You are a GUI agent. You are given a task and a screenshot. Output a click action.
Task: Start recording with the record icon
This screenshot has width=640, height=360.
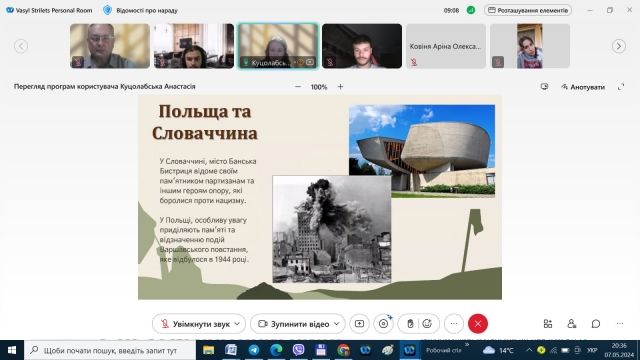(x=384, y=324)
